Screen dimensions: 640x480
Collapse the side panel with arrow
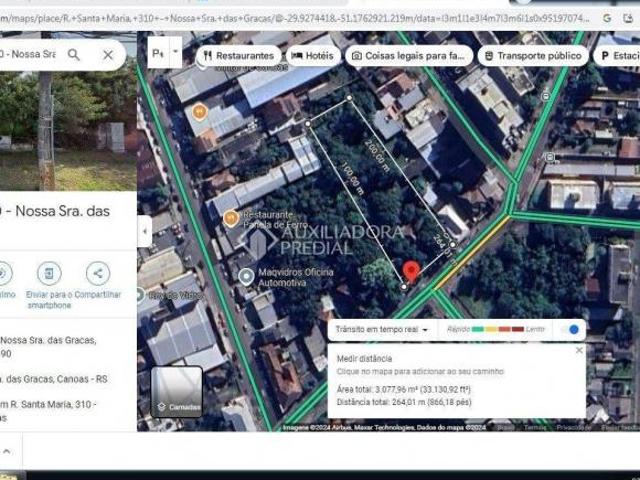[144, 231]
